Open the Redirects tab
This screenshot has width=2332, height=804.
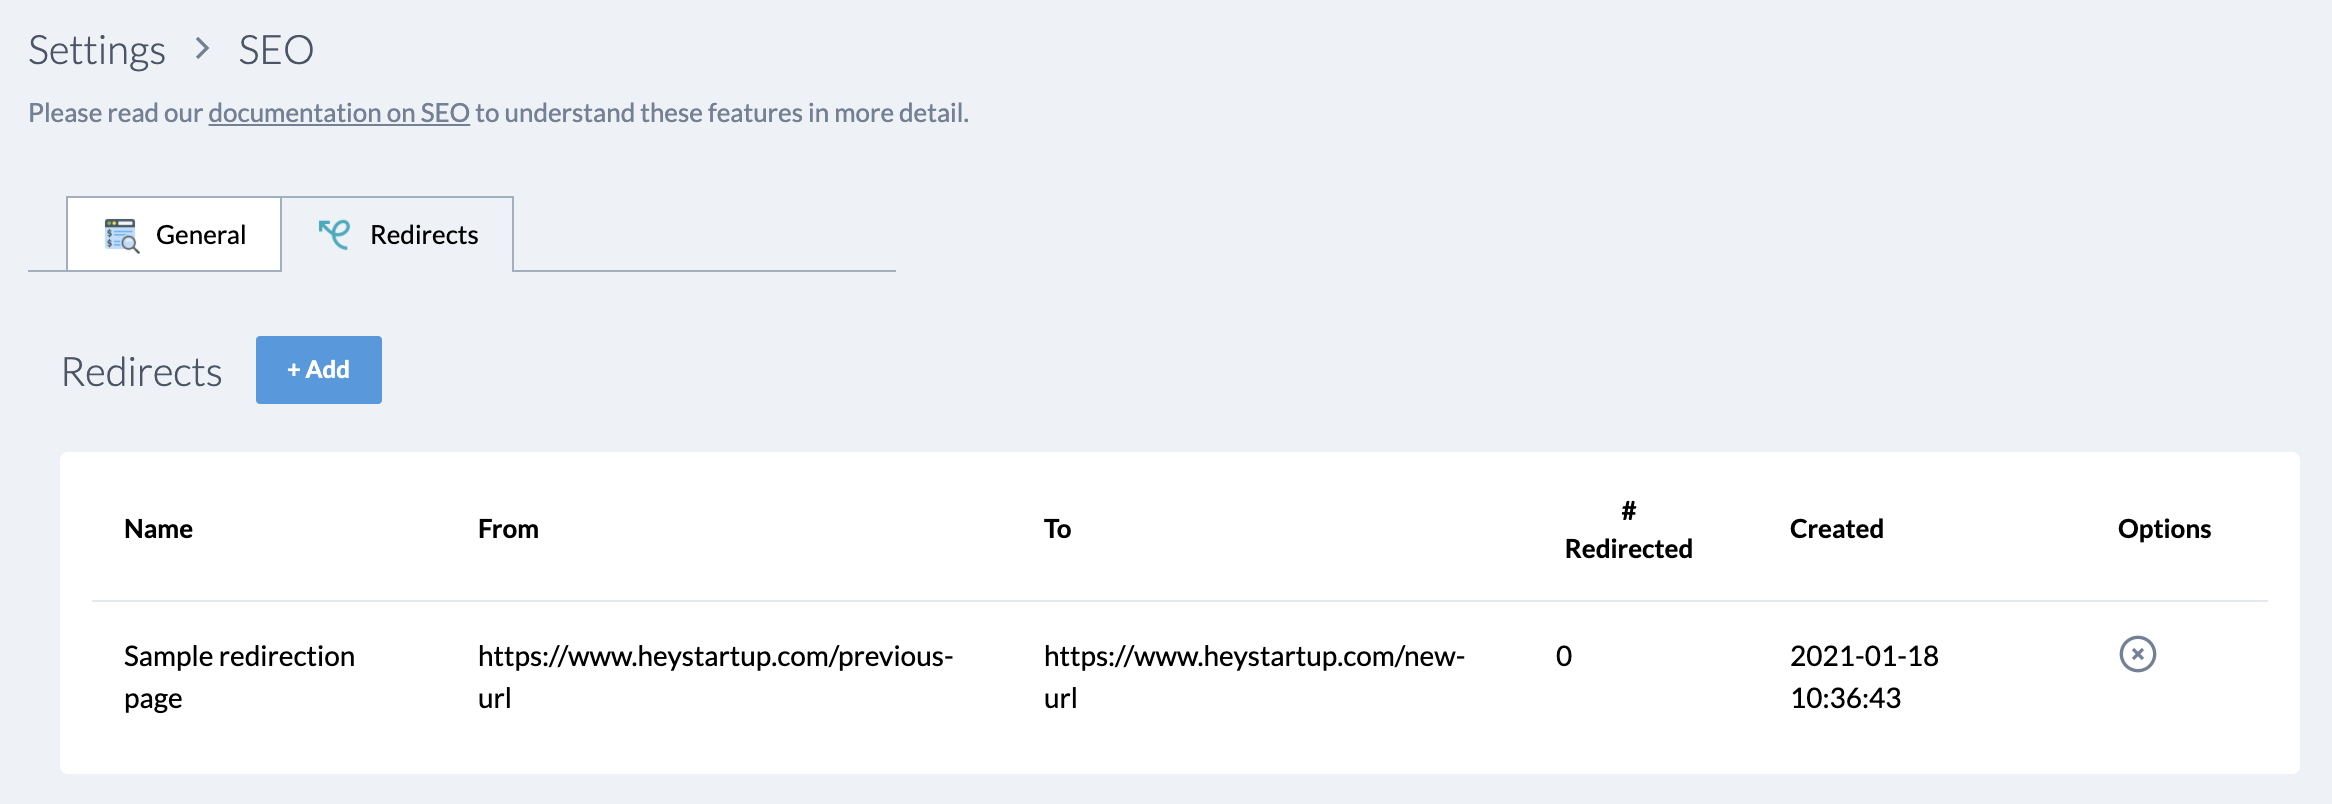(397, 234)
